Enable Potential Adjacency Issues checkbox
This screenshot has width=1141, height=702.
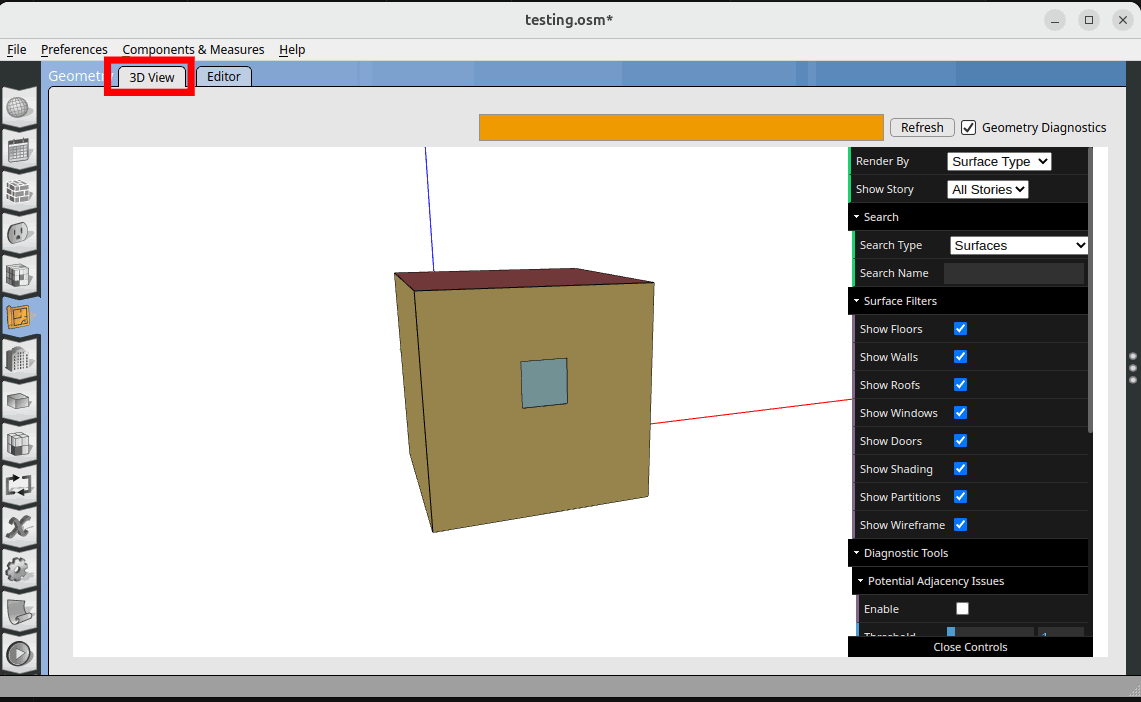point(962,609)
